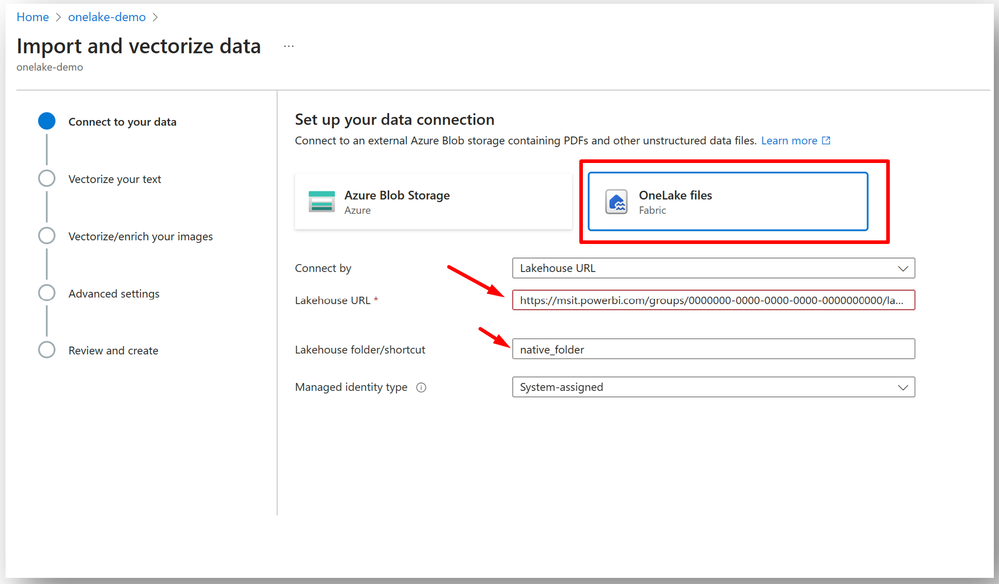Open the ellipsis menu beside the page title
Screen dimensions: 999x584
coord(289,46)
